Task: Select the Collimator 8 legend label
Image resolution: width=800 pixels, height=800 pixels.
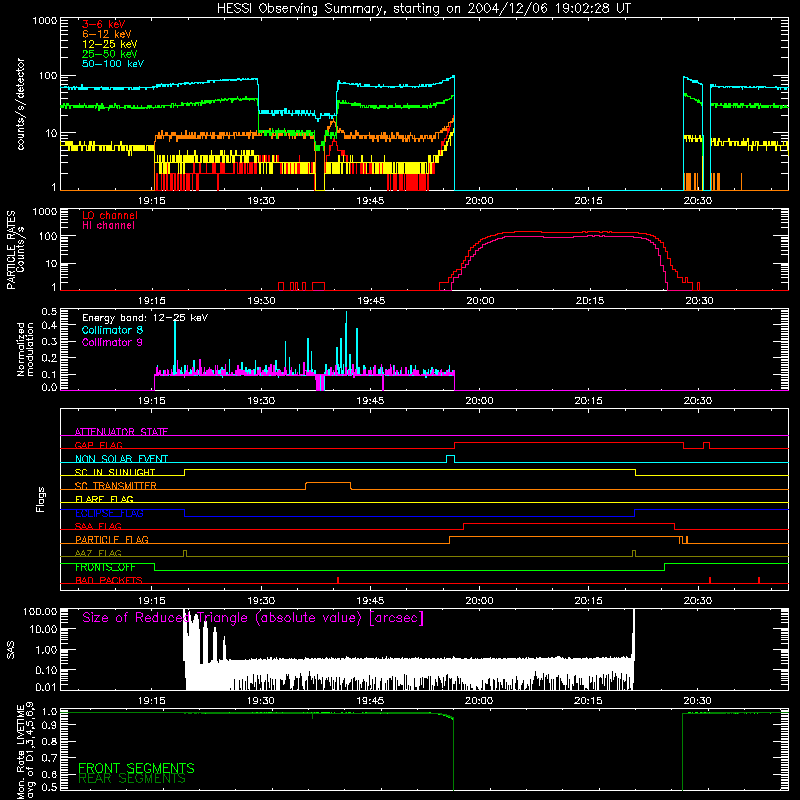Action: coord(112,330)
